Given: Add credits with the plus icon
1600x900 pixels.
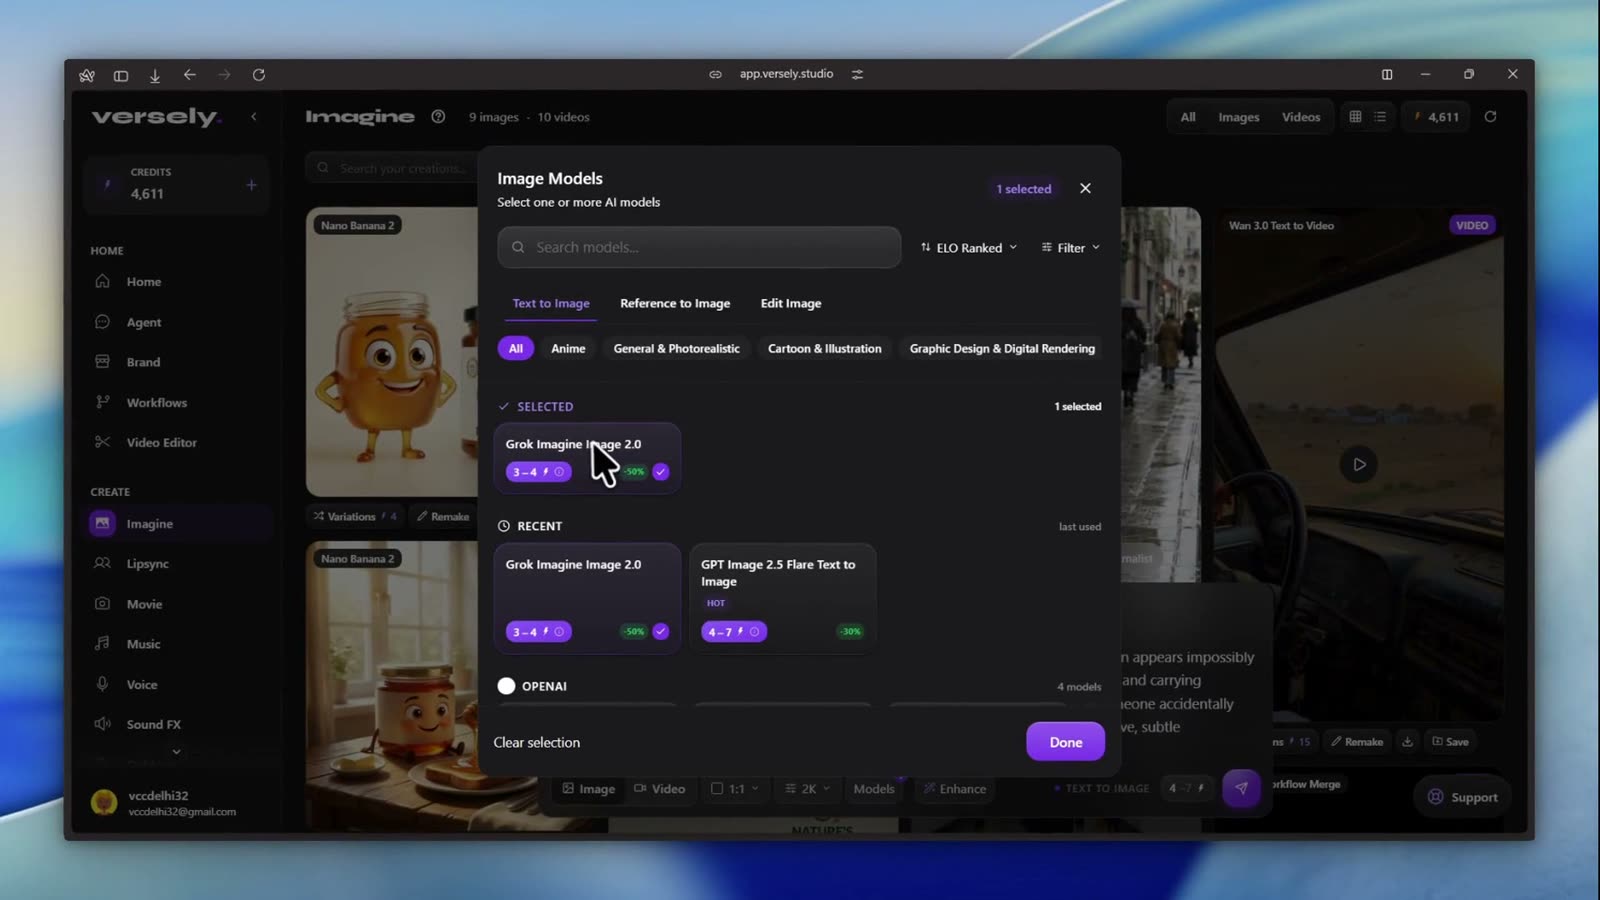Looking at the screenshot, I should (x=251, y=185).
